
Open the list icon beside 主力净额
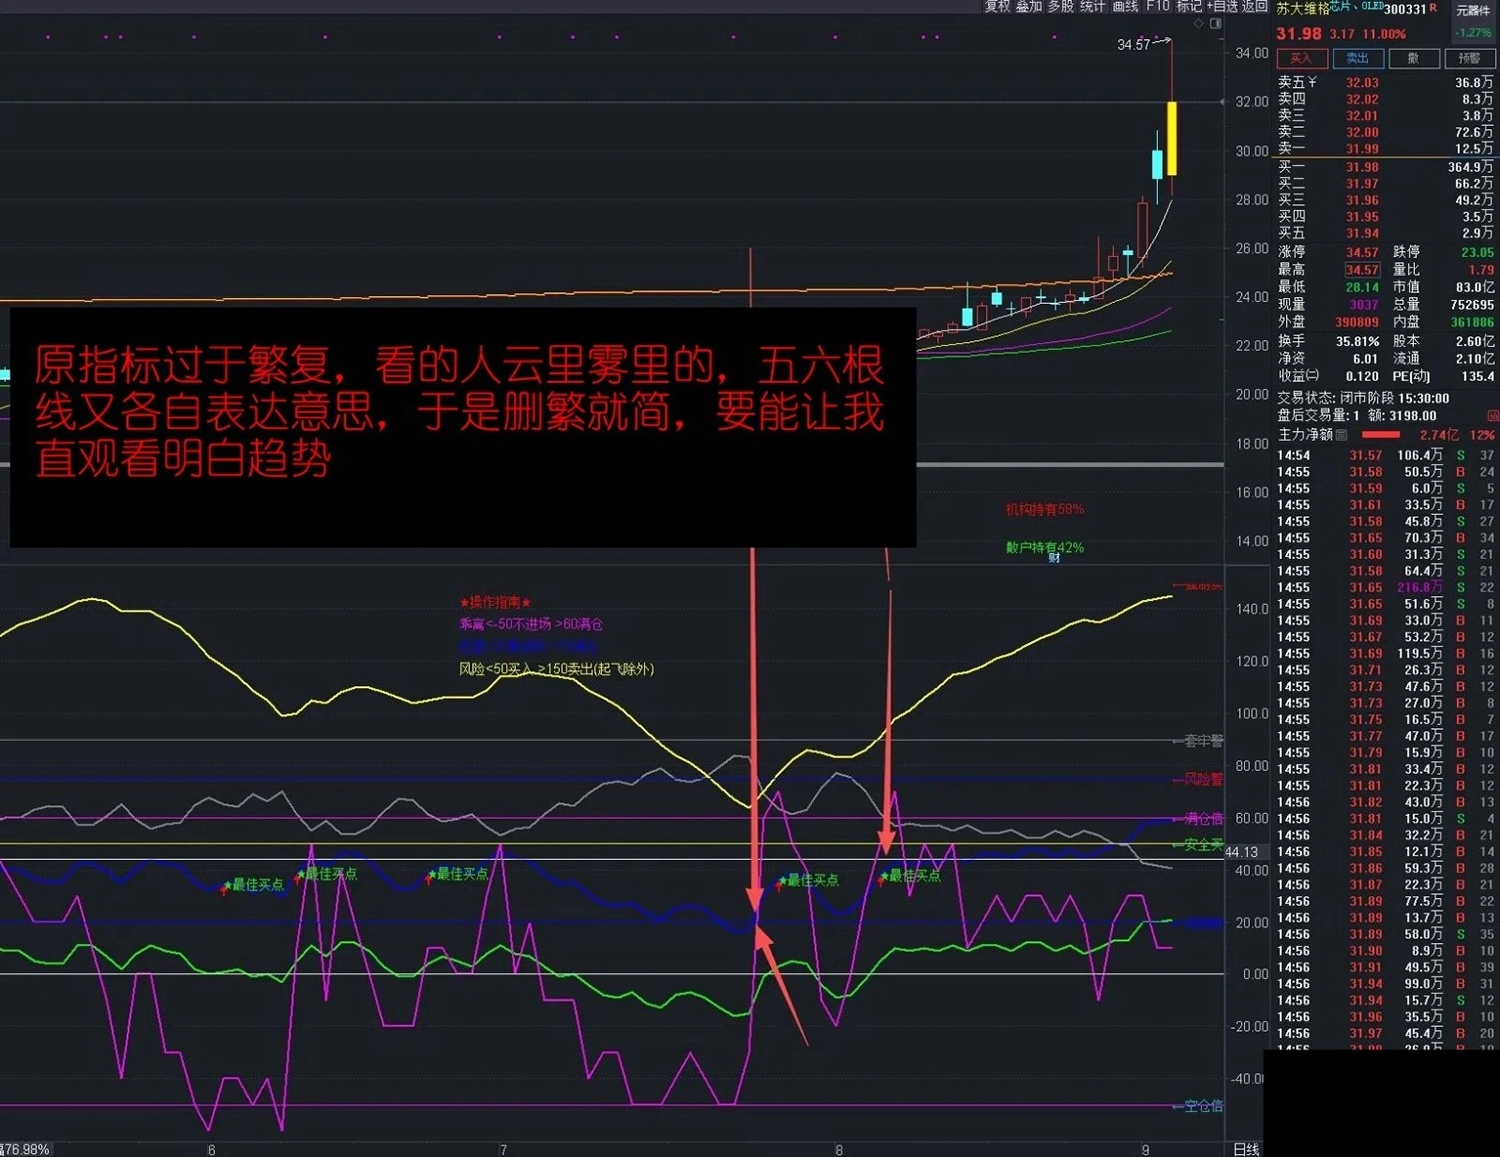(x=1341, y=434)
